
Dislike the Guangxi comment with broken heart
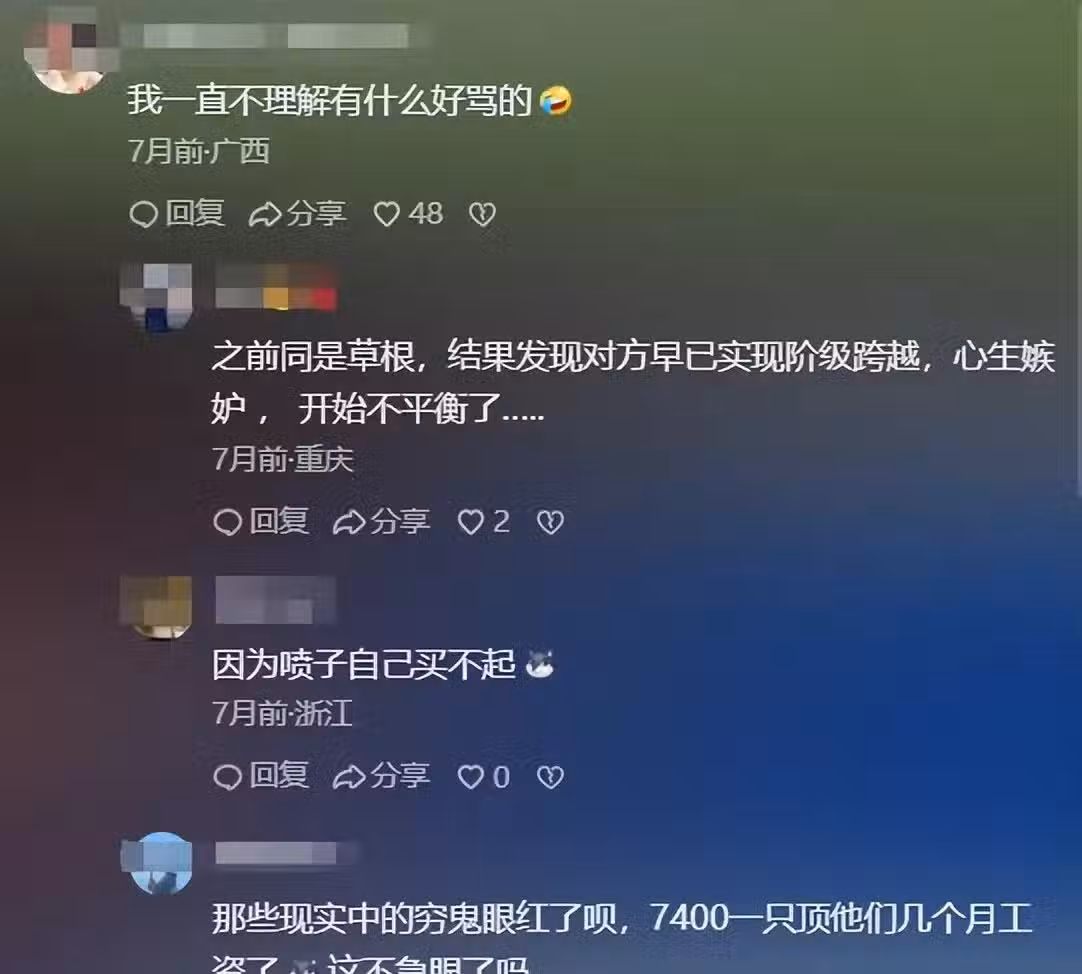[x=482, y=214]
